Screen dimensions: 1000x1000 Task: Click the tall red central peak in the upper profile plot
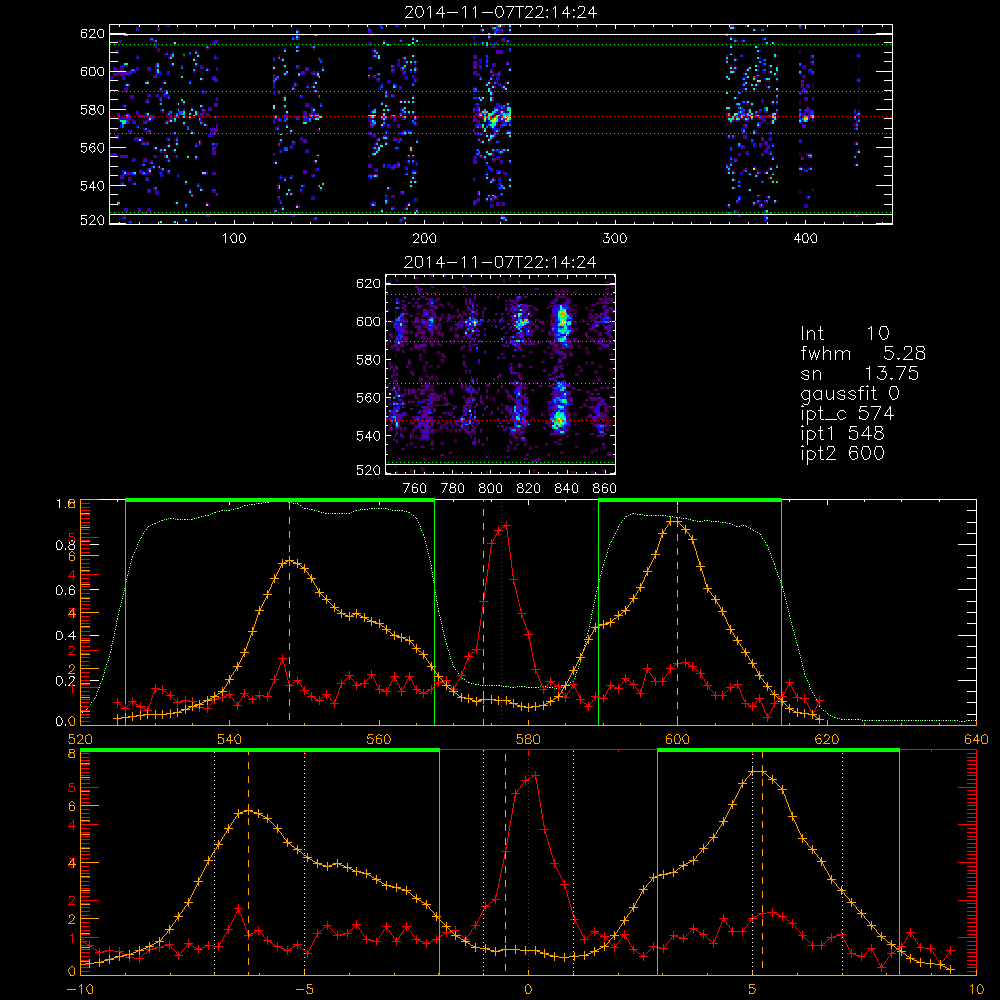pyautogui.click(x=506, y=526)
